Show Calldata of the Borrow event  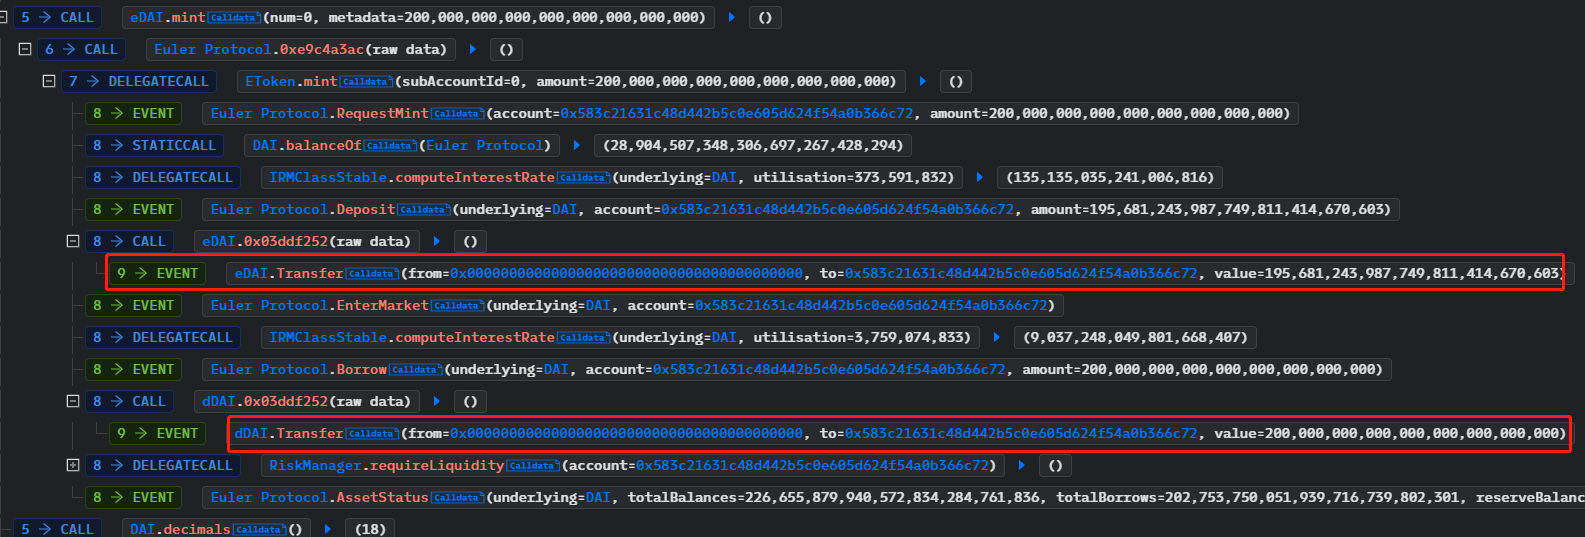click(415, 370)
